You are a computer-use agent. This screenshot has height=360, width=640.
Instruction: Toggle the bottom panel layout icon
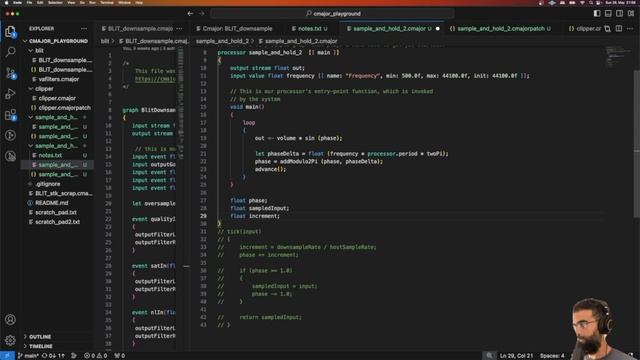pyautogui.click(x=608, y=13)
